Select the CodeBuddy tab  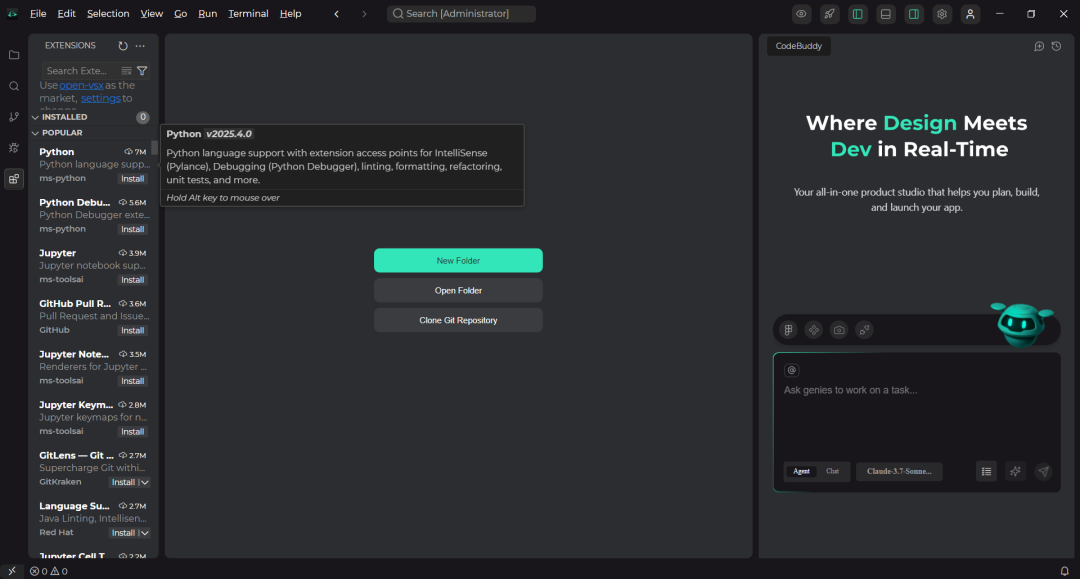tap(798, 46)
